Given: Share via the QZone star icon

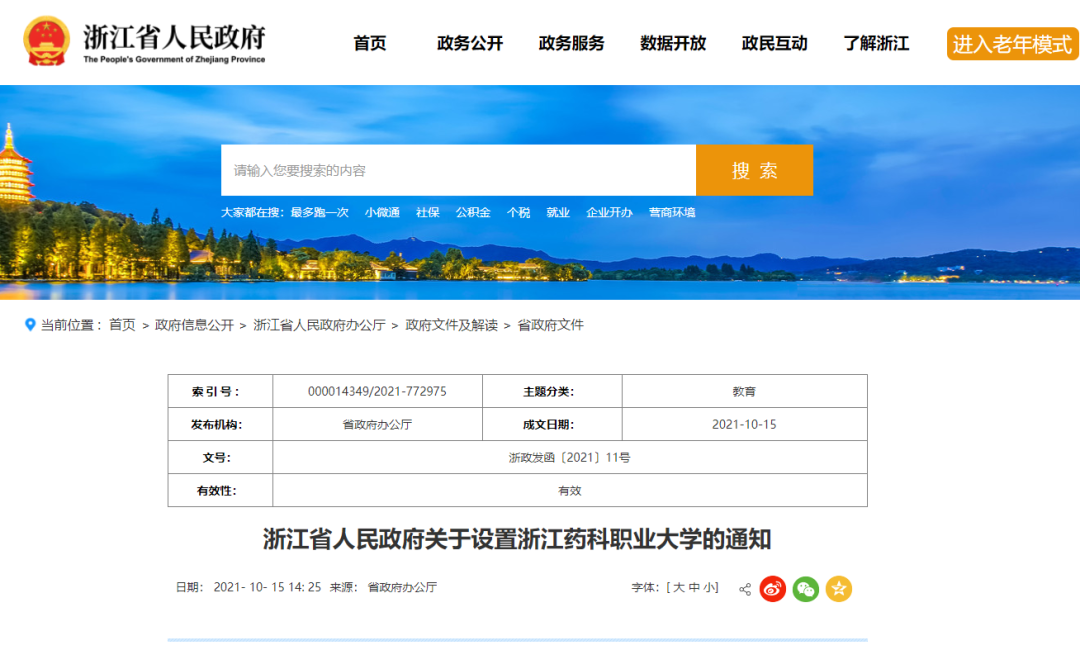Looking at the screenshot, I should 839,589.
